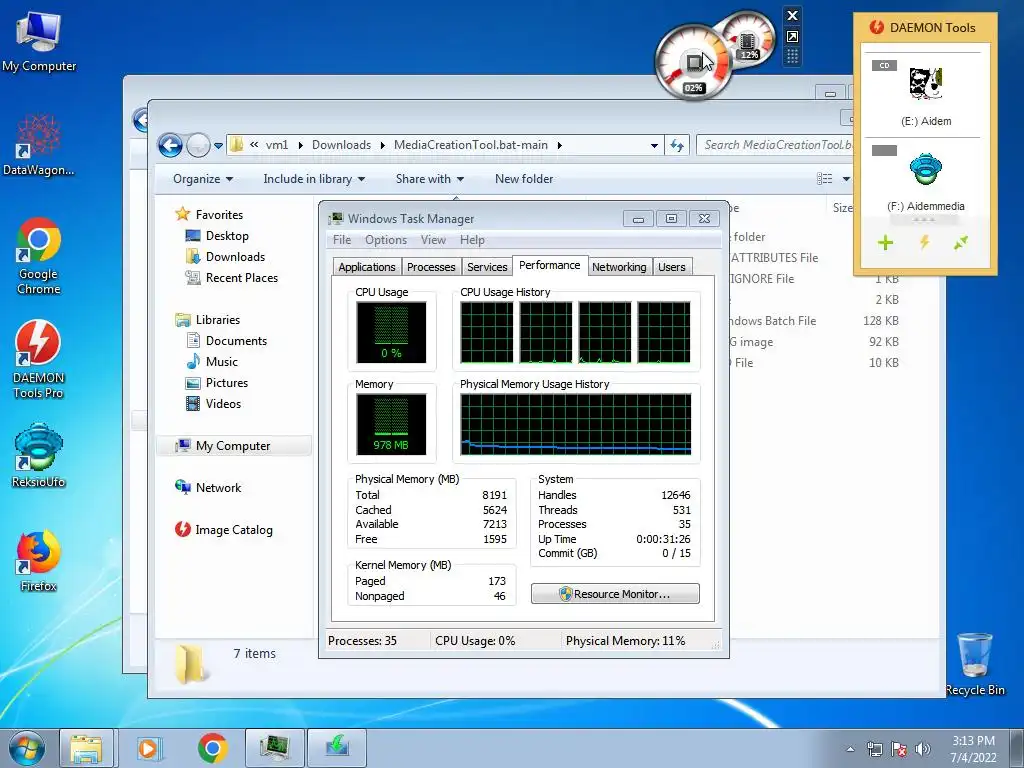The image size is (1024, 768).
Task: Select the (F:) Aidemmedia virtual drive
Action: [x=926, y=178]
